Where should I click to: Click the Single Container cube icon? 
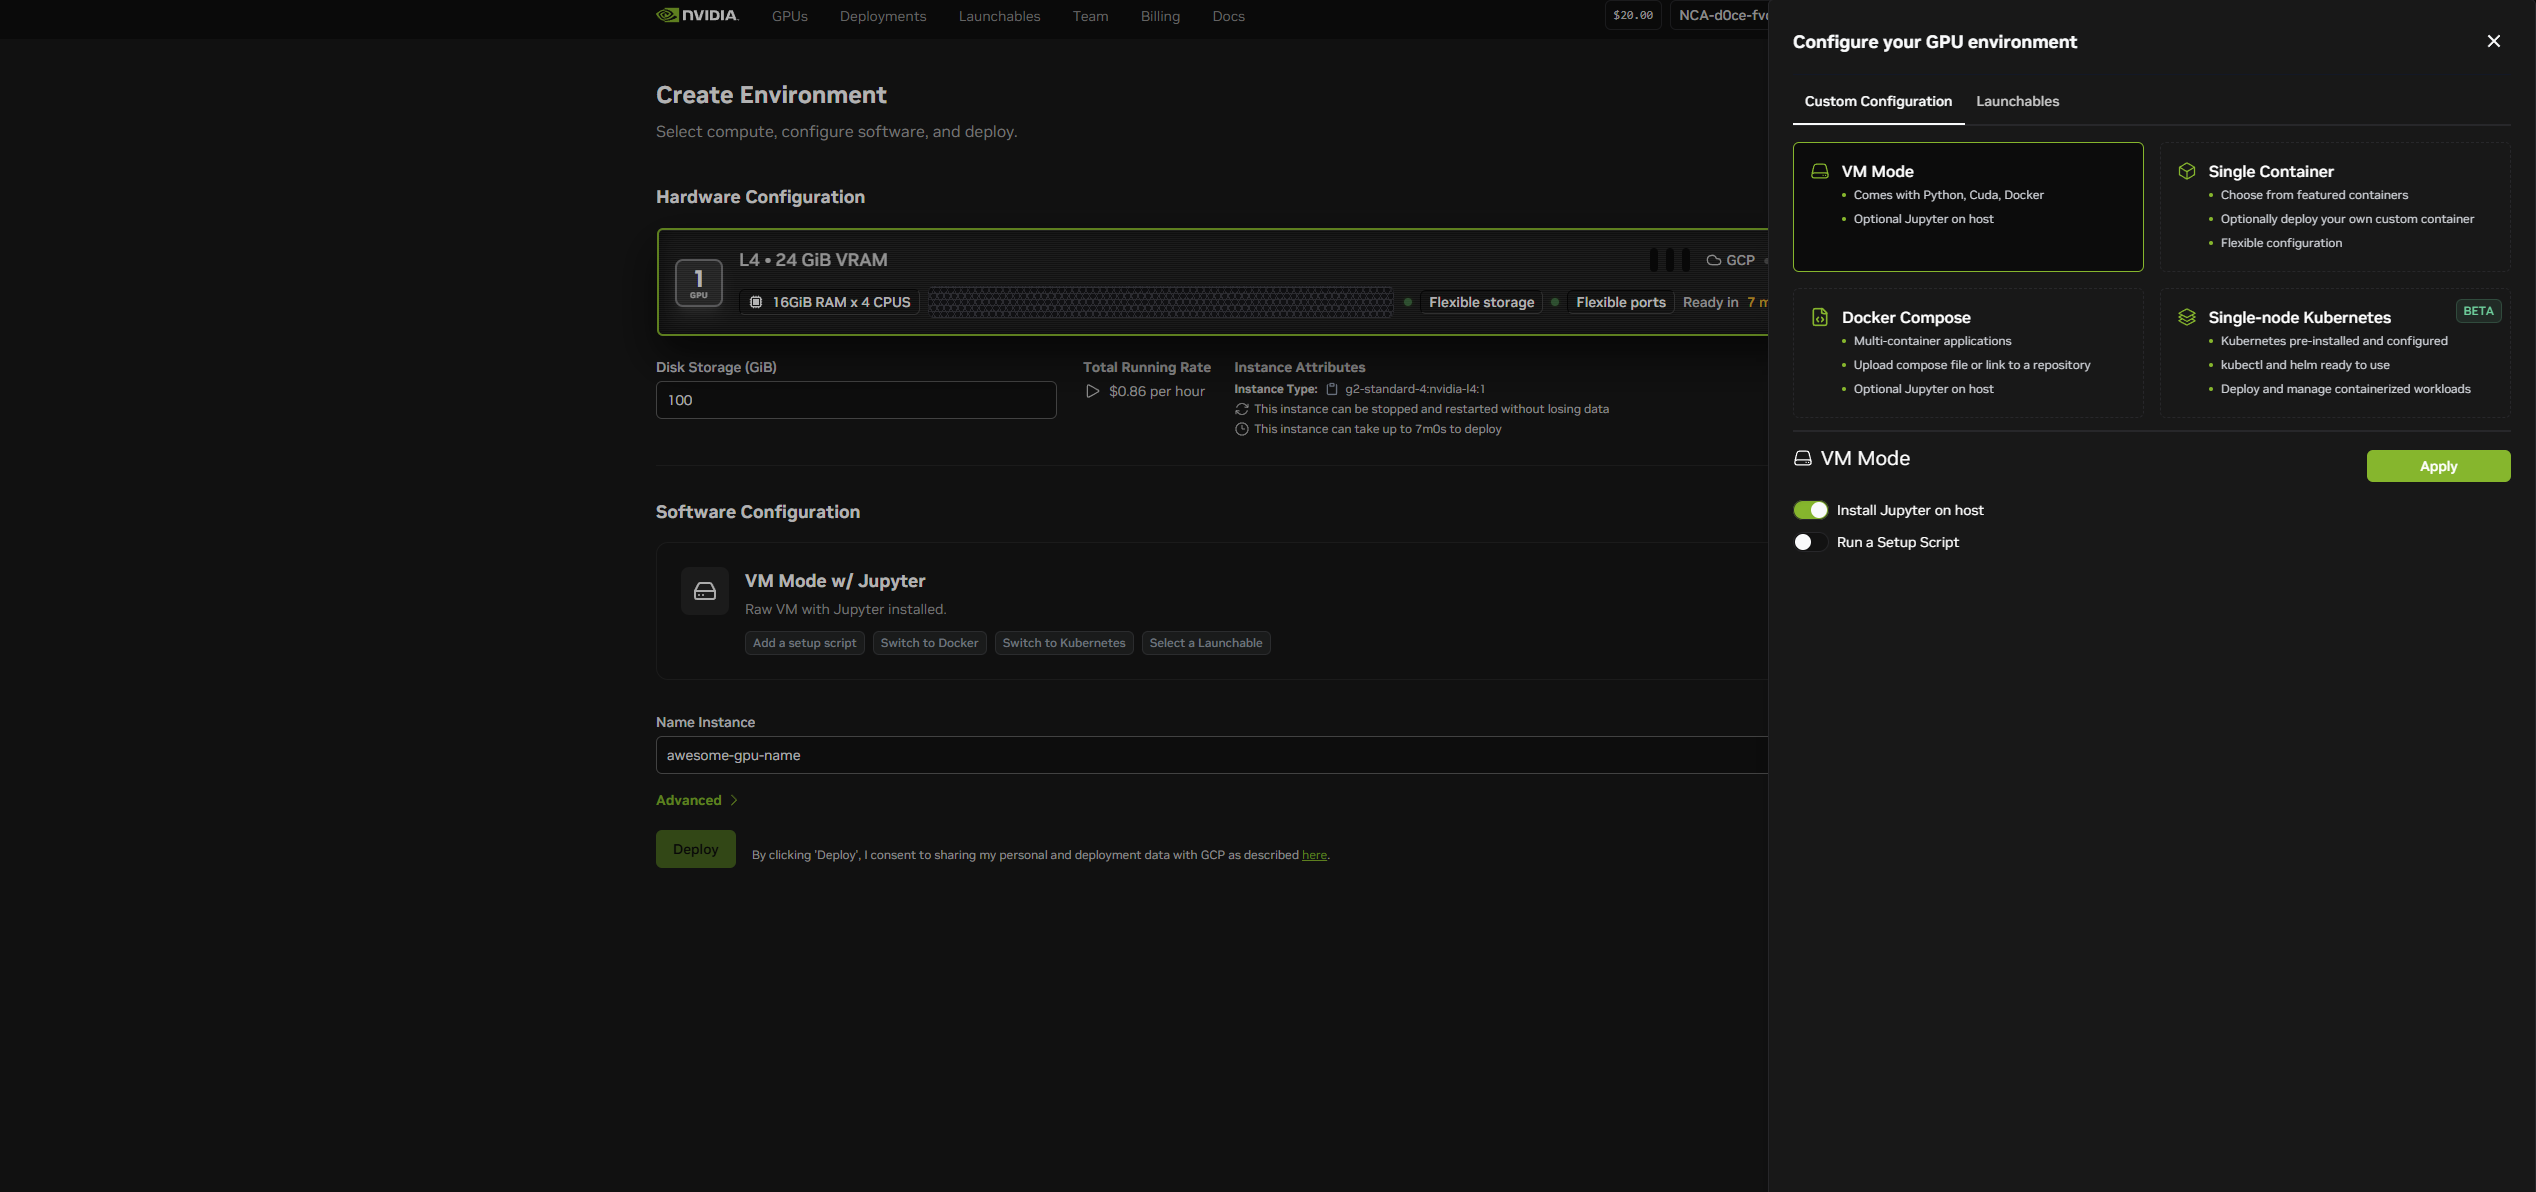(2186, 172)
